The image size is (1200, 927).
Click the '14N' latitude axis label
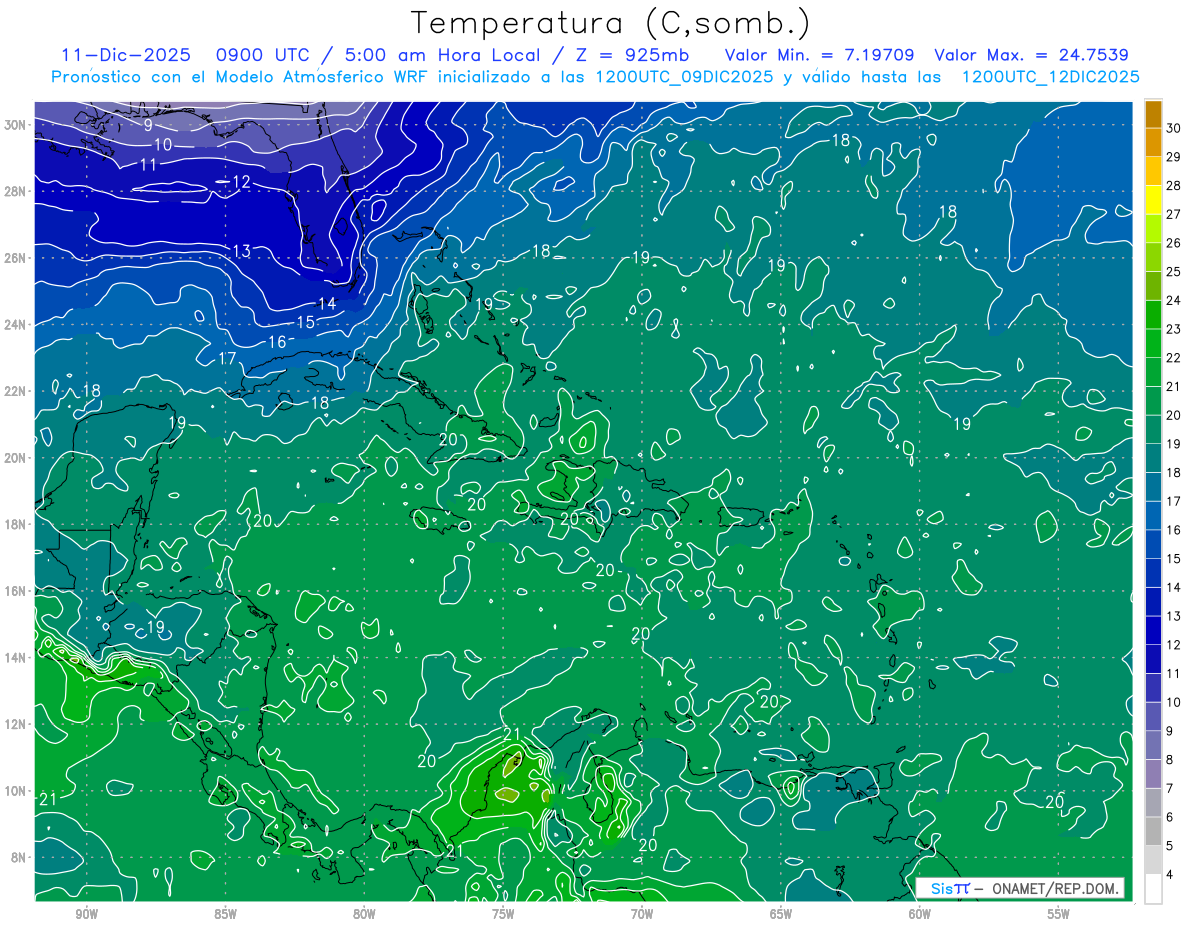[16, 658]
